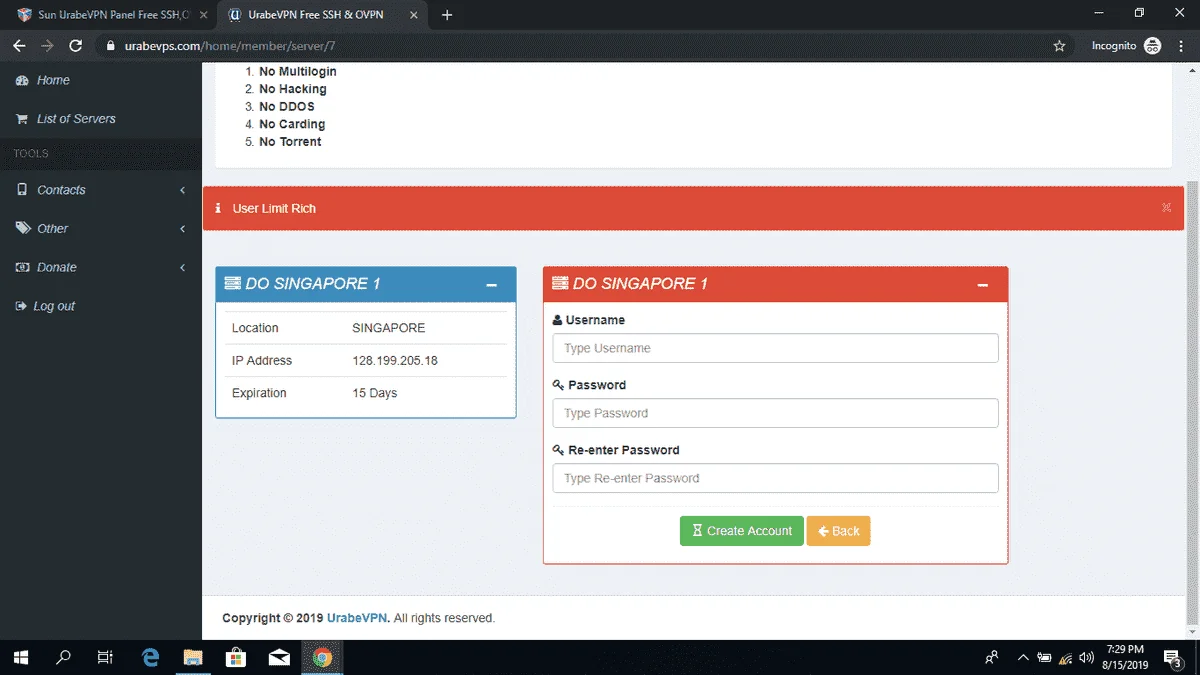The image size is (1200, 675).
Task: Go back in browser history
Action: (x=19, y=46)
